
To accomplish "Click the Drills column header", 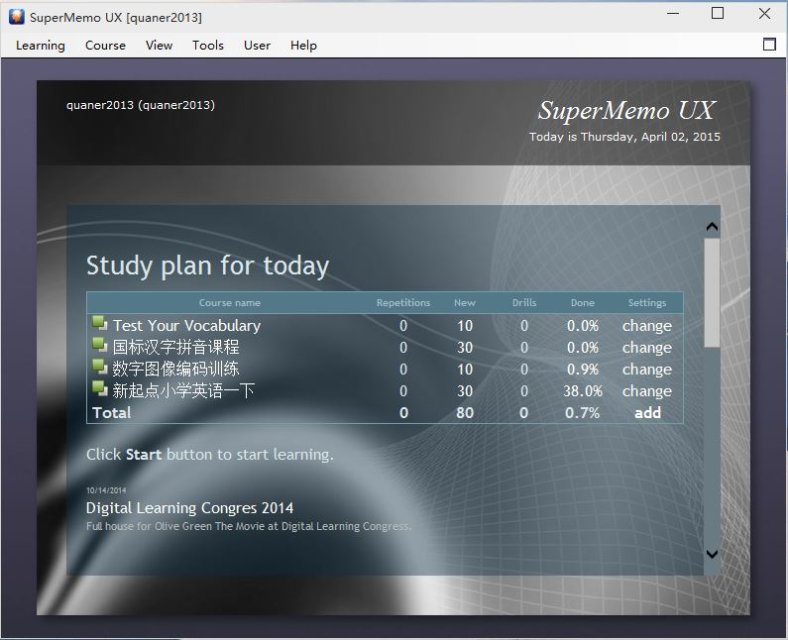I will pyautogui.click(x=524, y=303).
